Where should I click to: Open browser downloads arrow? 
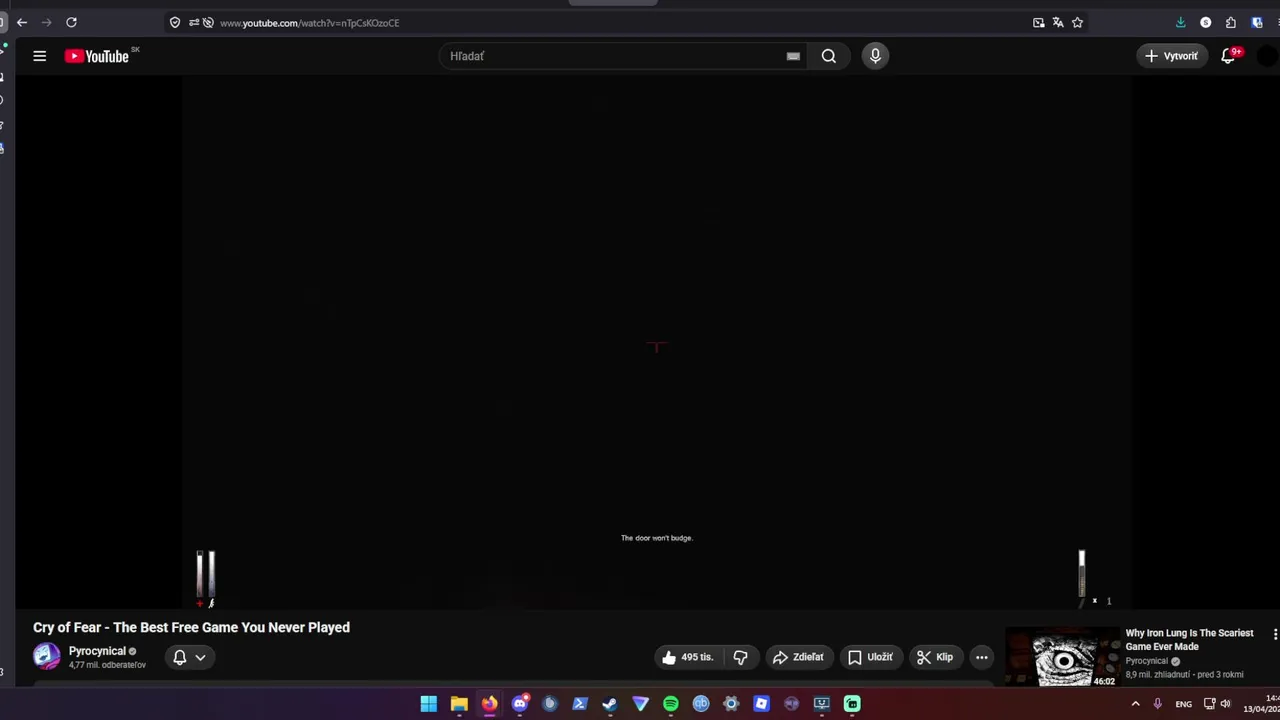[x=1181, y=22]
